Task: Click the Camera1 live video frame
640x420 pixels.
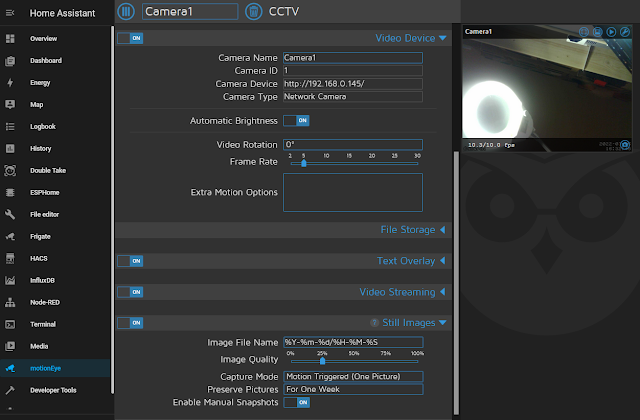Action: tap(547, 88)
